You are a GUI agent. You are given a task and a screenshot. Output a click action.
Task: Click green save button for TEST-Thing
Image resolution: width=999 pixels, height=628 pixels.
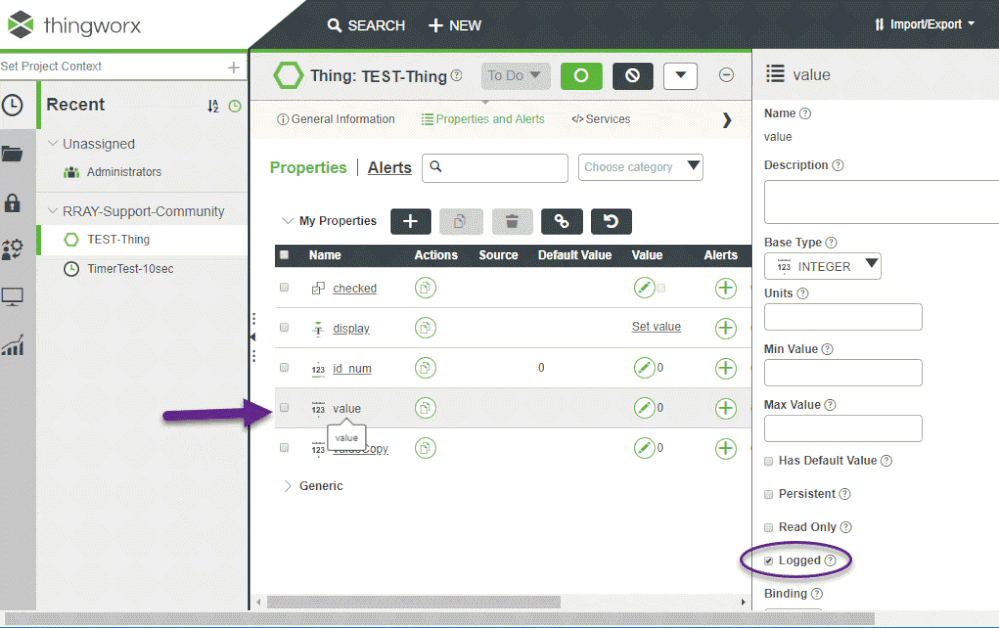click(581, 76)
